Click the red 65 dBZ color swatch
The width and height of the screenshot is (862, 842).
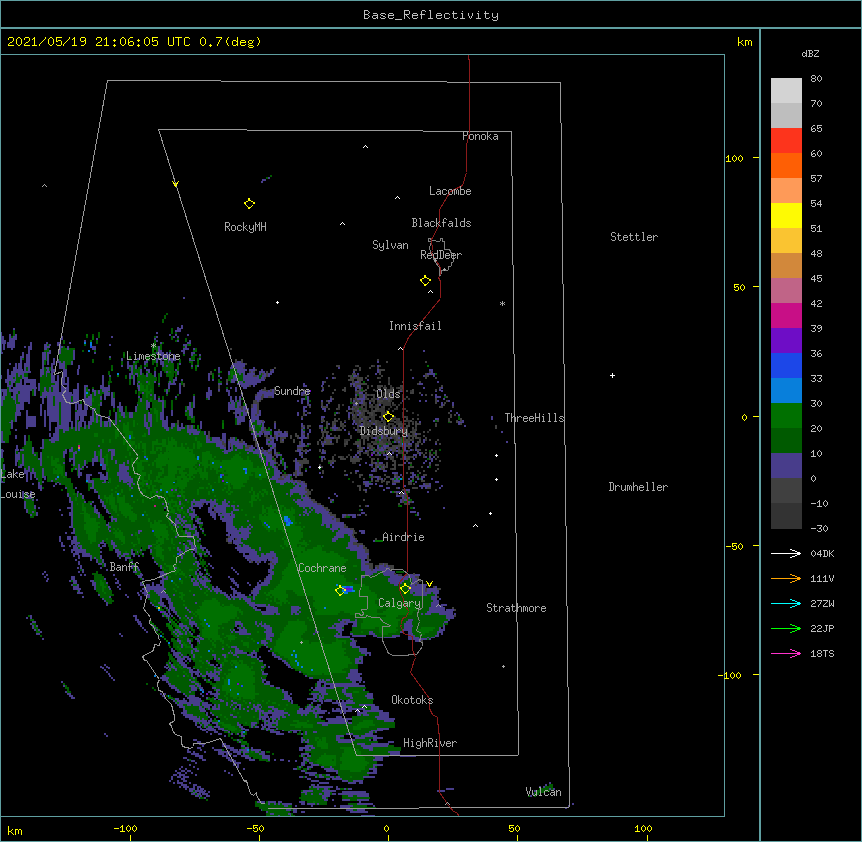(x=786, y=140)
